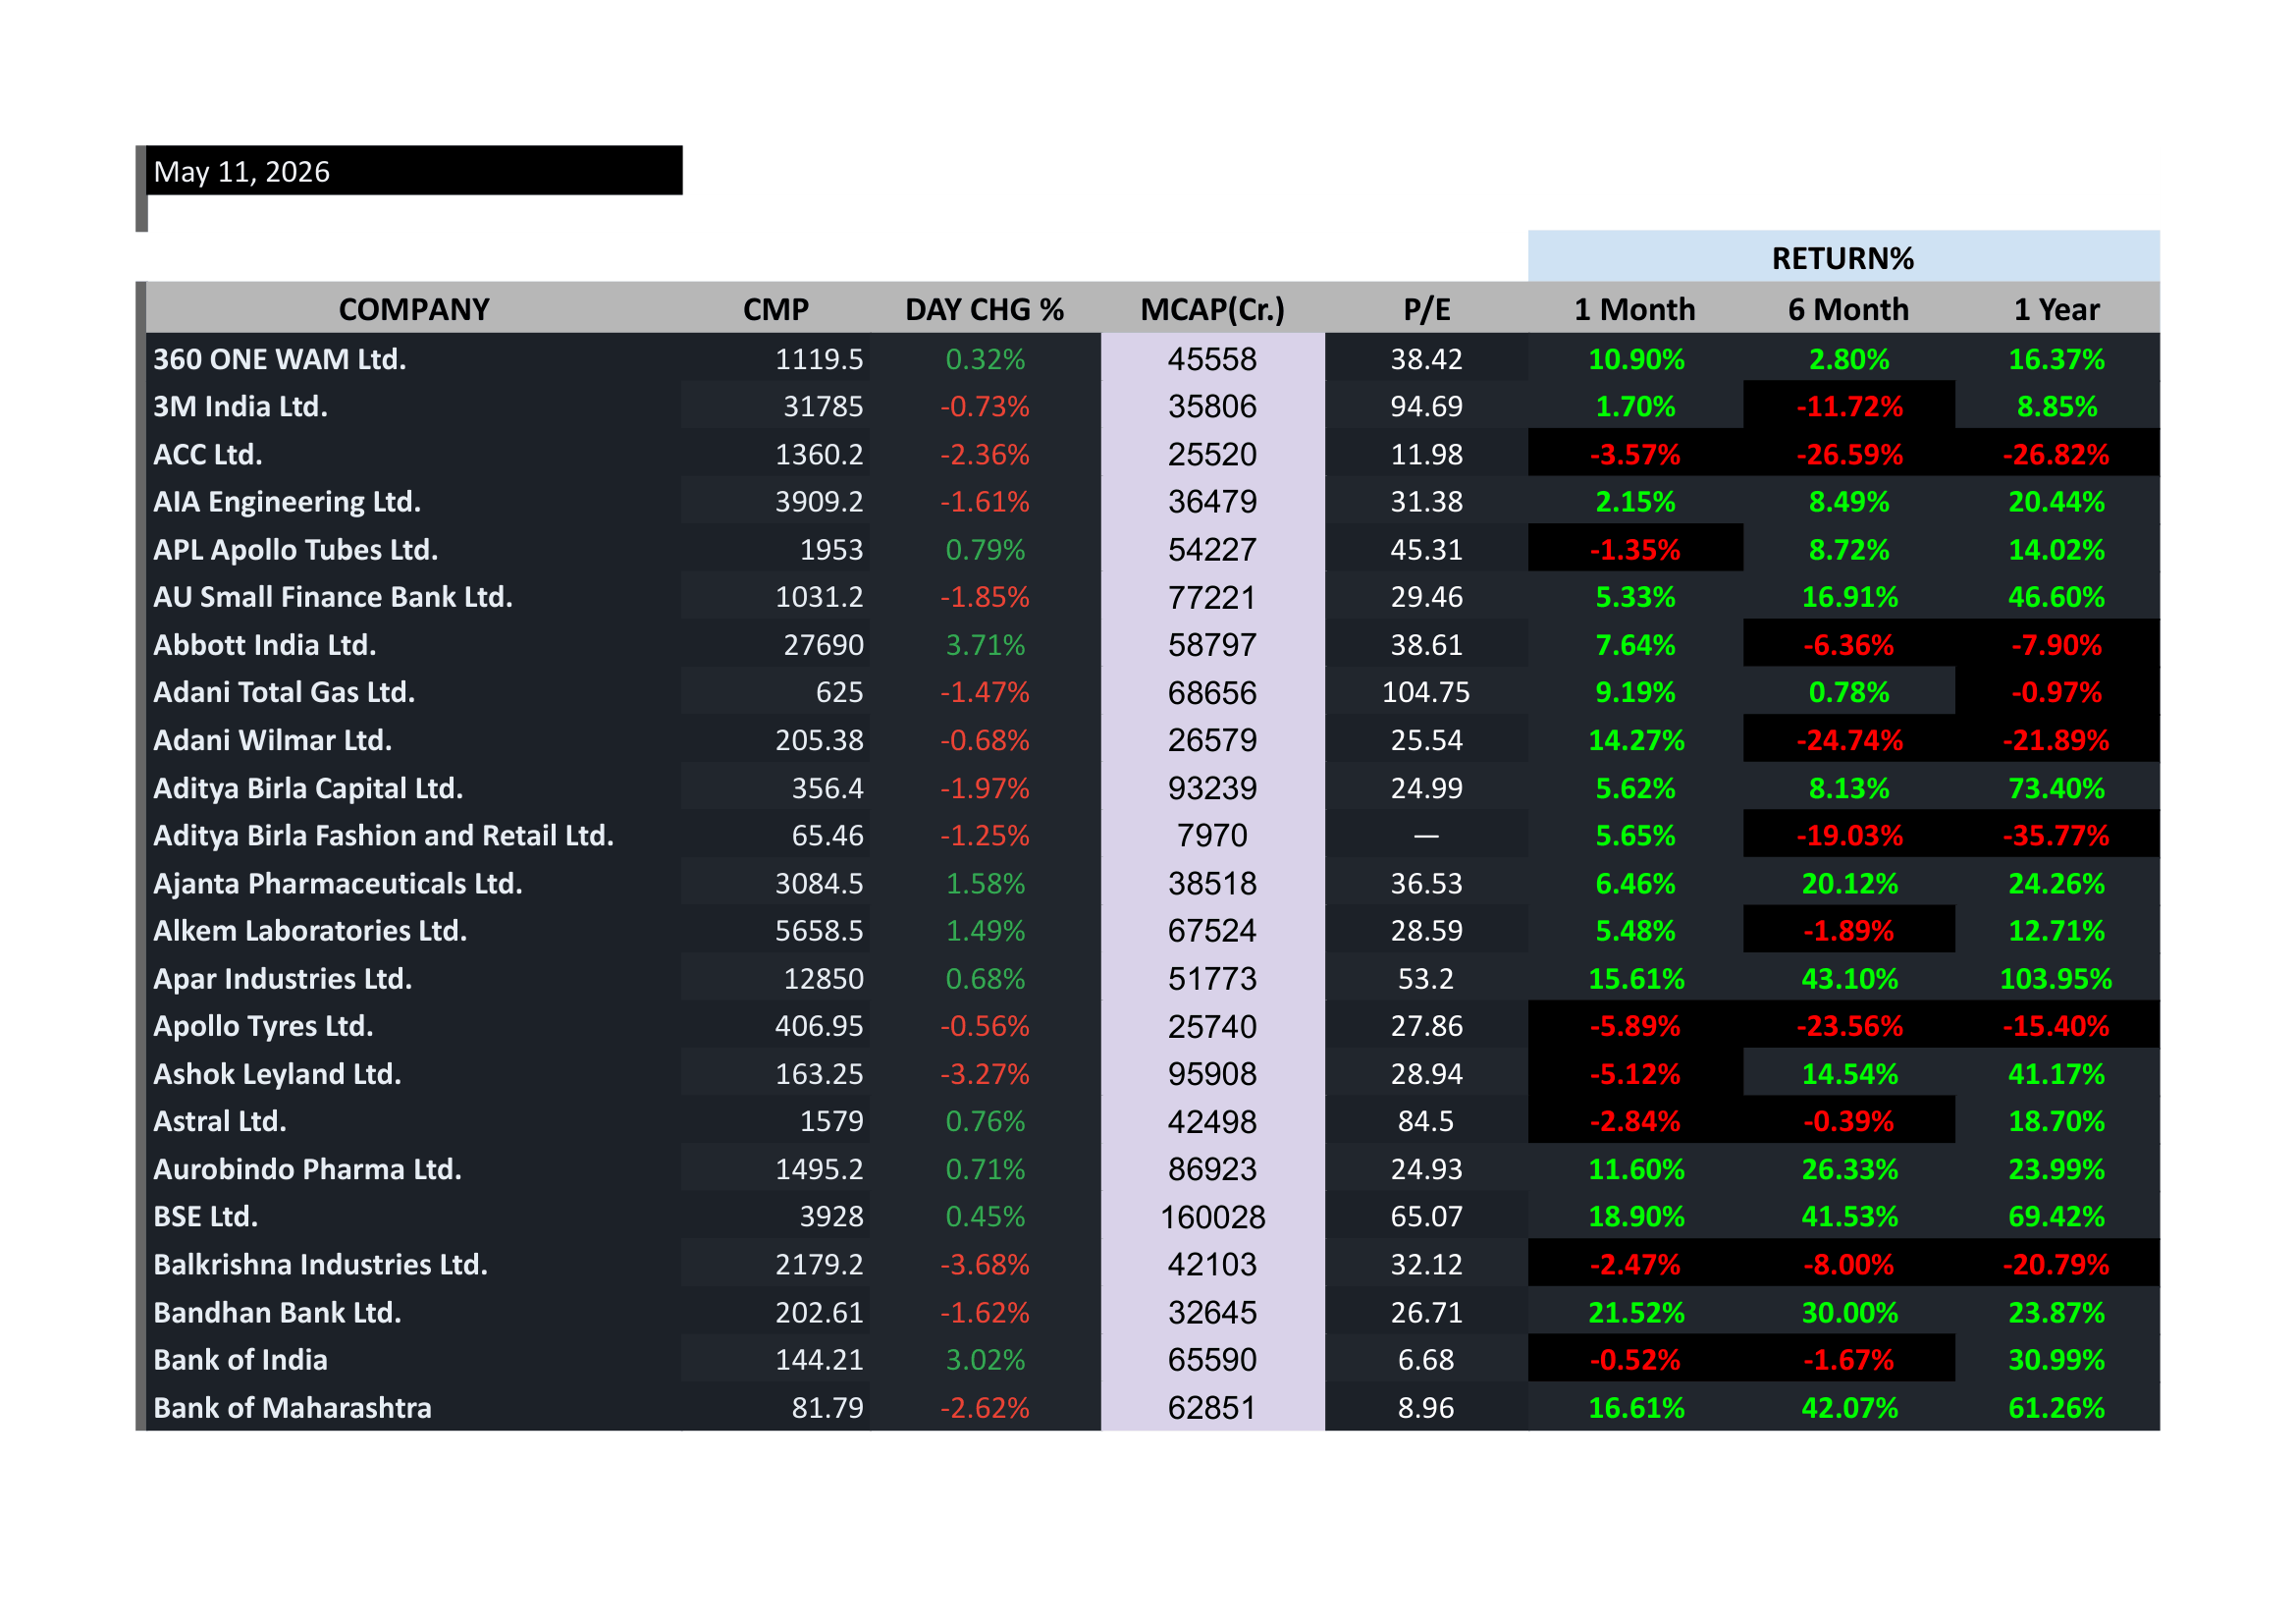Click P/E value 84.5 for Astral
Image resolution: width=2296 pixels, height=1623 pixels.
click(x=1427, y=1121)
